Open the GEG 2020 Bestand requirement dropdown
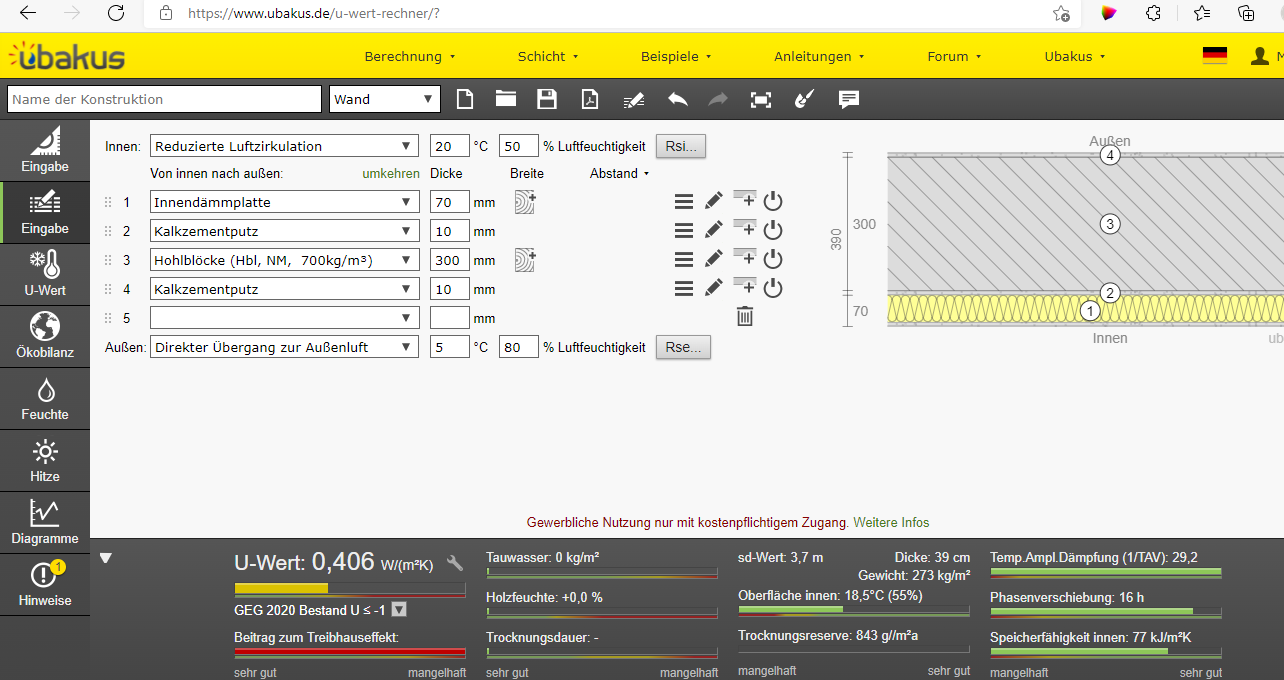This screenshot has width=1284, height=680. pos(399,609)
